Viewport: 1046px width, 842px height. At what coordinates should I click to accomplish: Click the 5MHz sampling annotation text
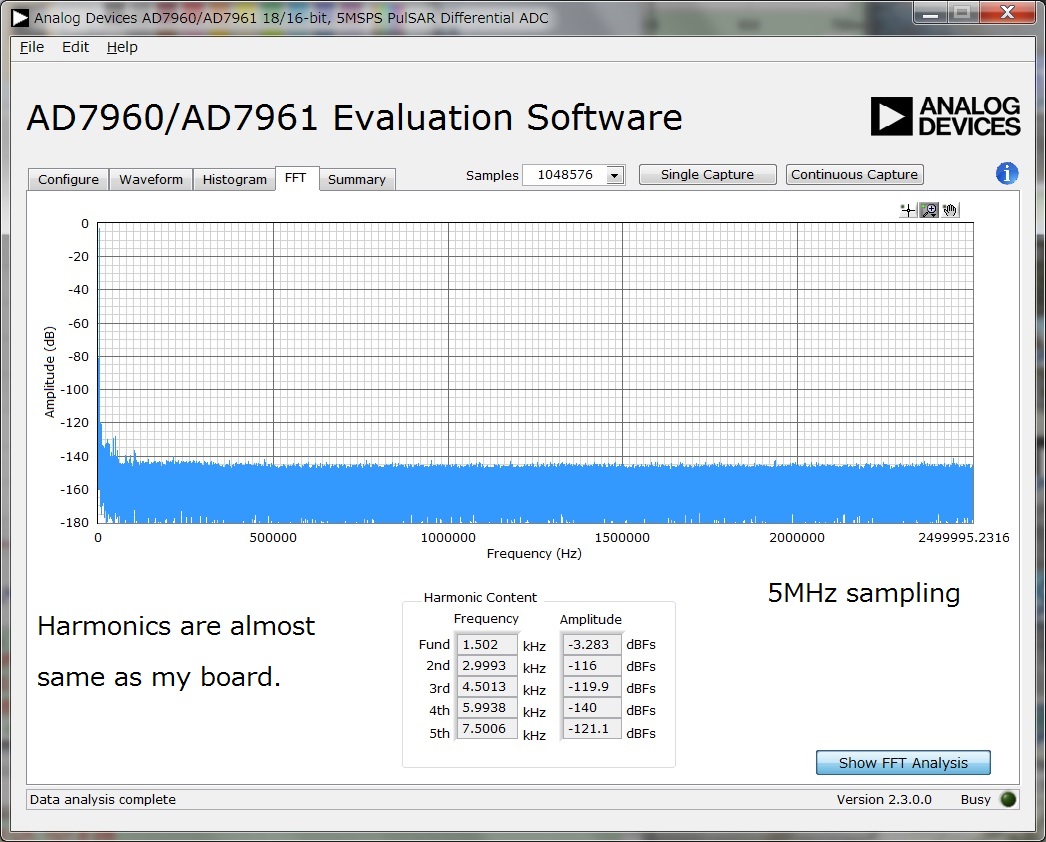(x=864, y=593)
